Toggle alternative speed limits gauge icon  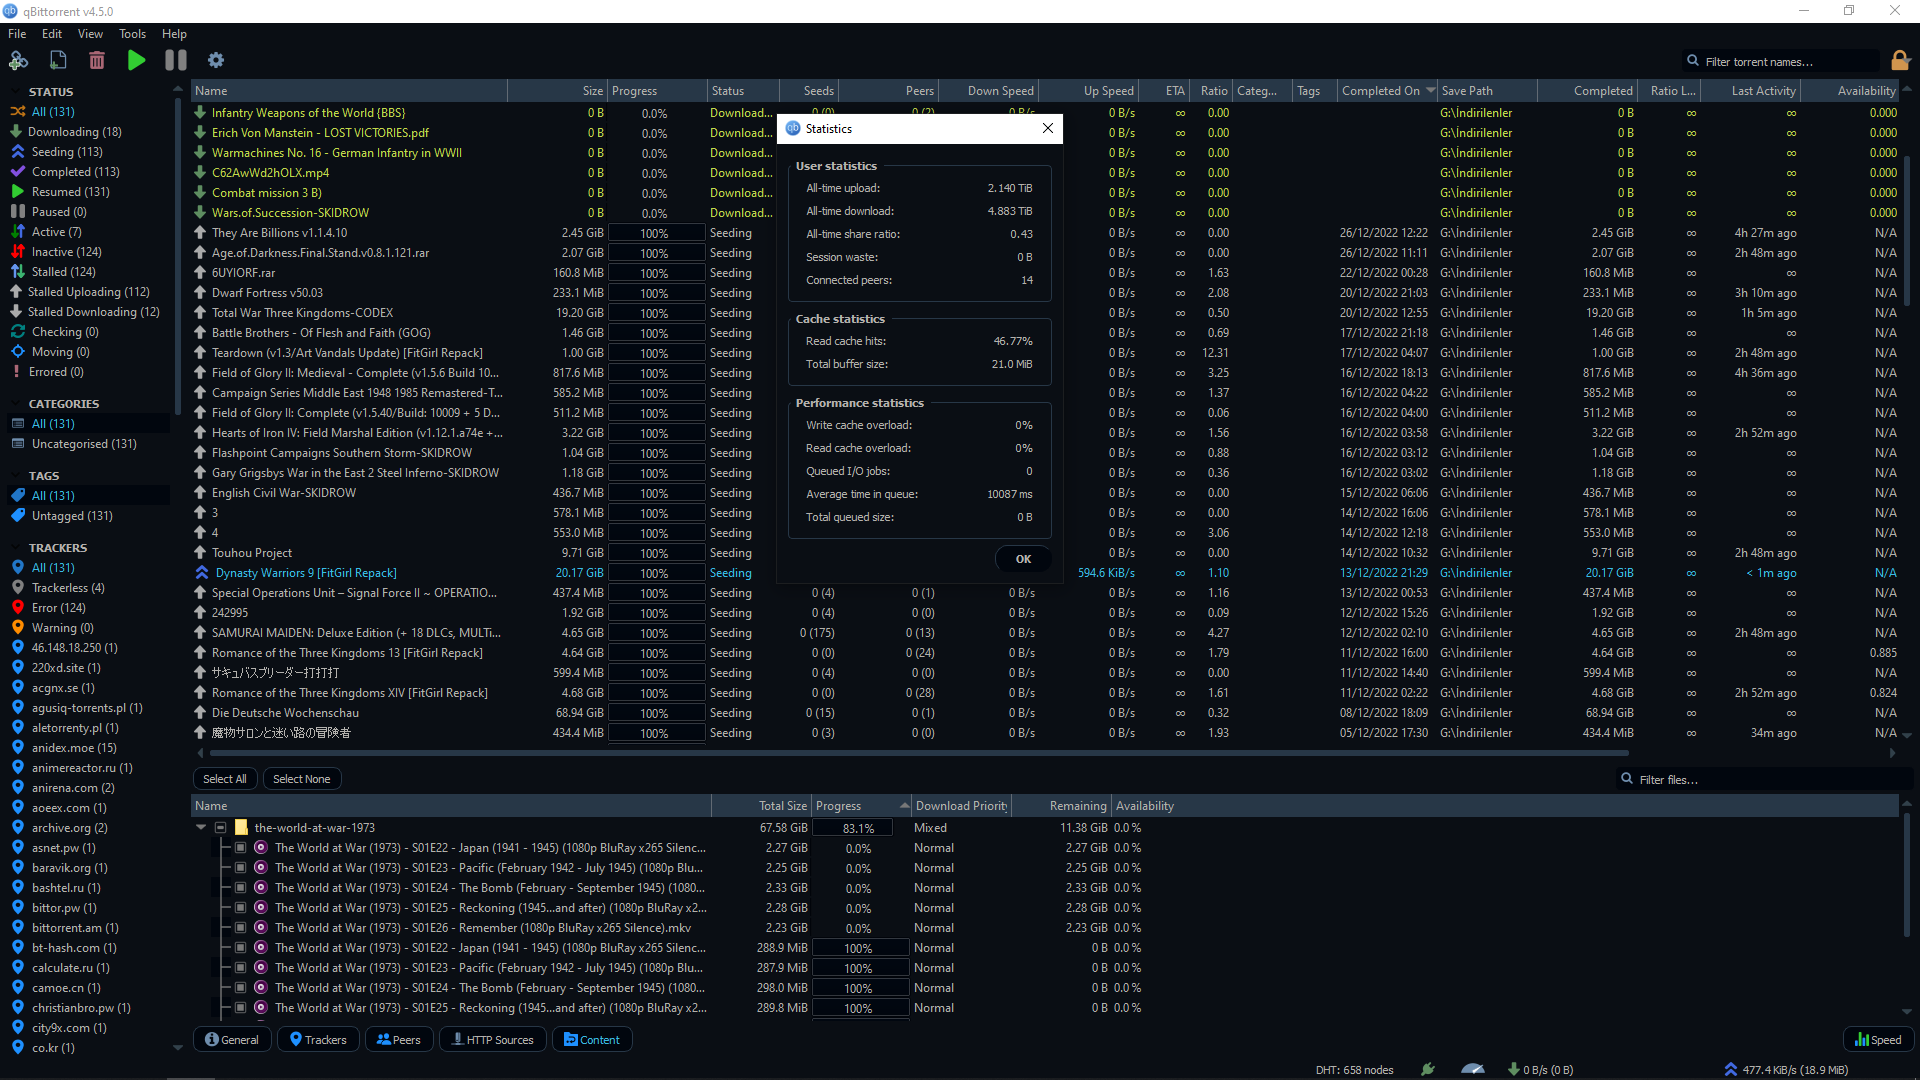tap(1472, 1069)
